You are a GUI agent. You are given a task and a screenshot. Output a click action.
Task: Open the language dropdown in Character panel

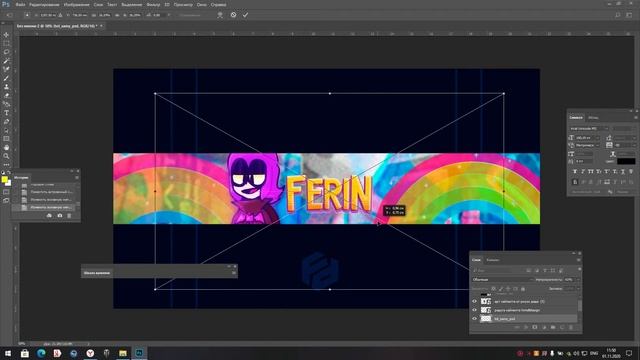click(589, 191)
